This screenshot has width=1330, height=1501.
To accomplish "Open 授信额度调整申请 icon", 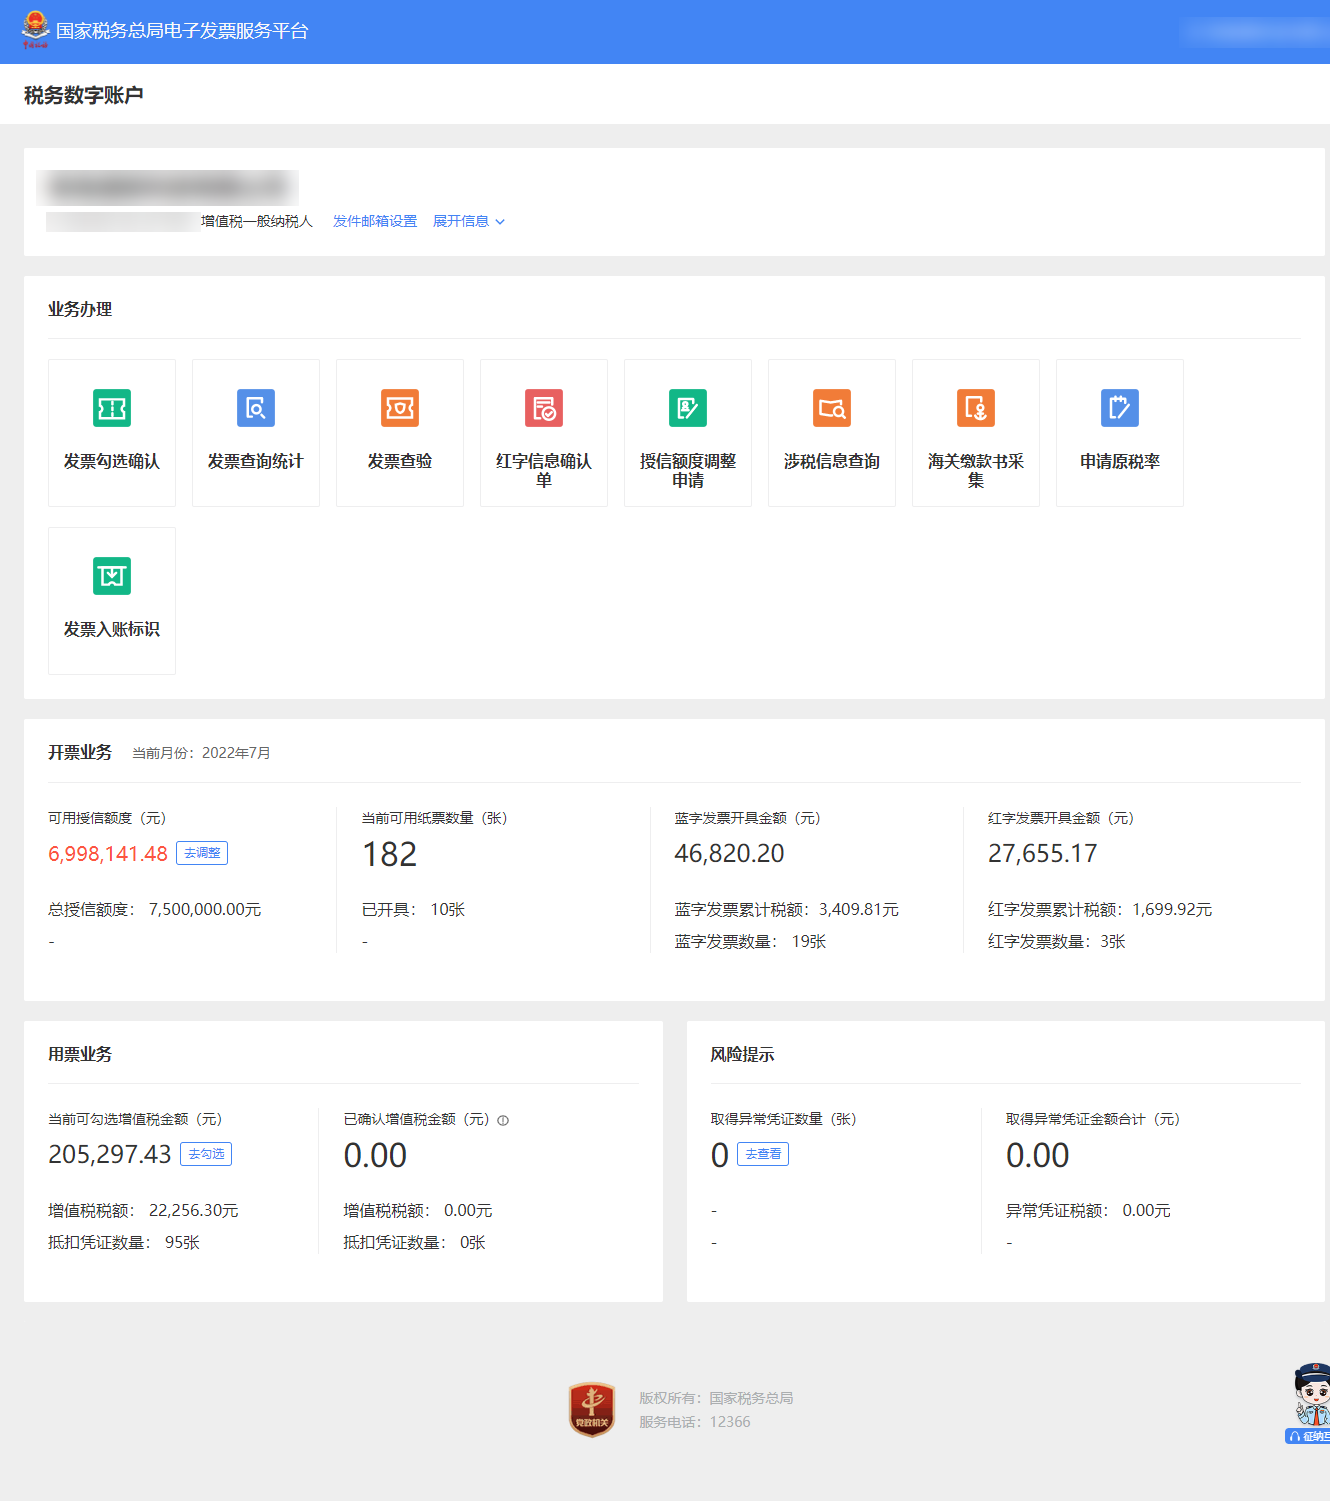I will click(688, 408).
